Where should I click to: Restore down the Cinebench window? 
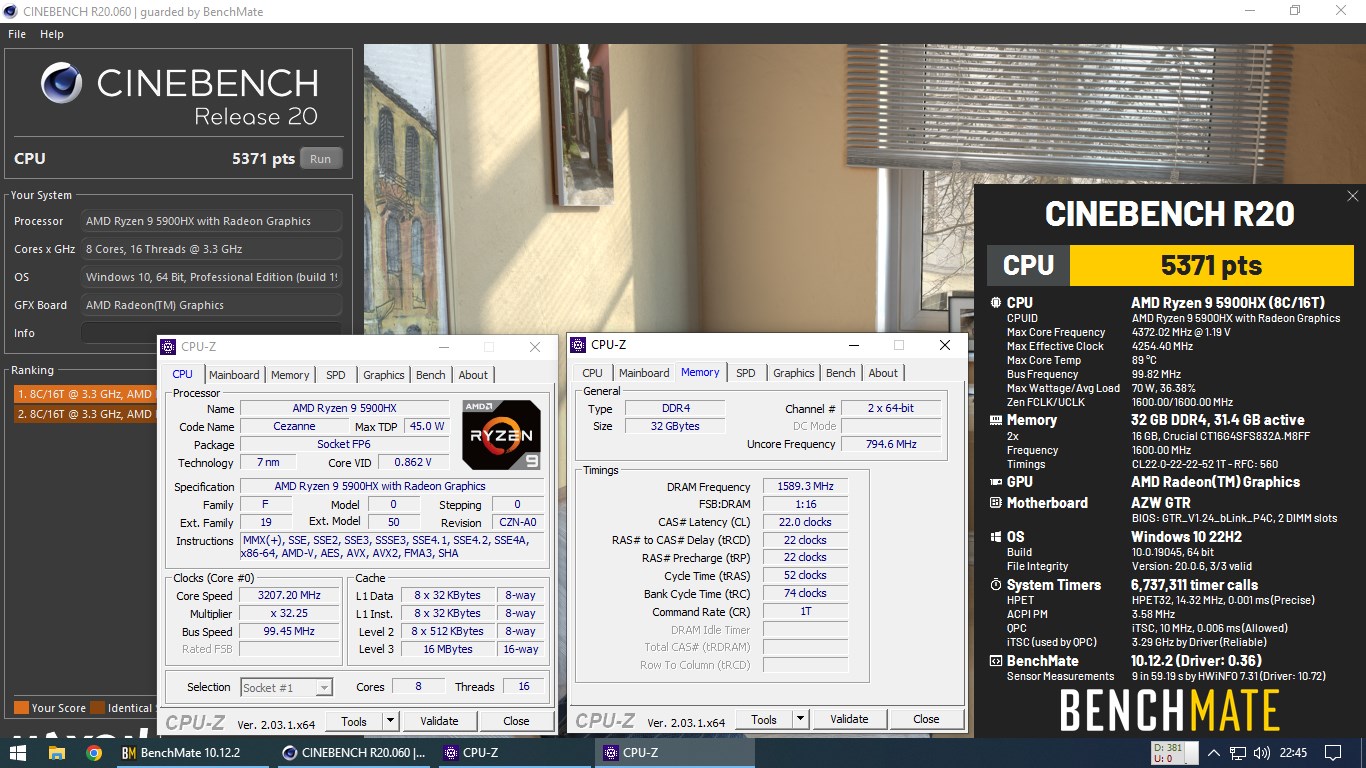point(1295,11)
